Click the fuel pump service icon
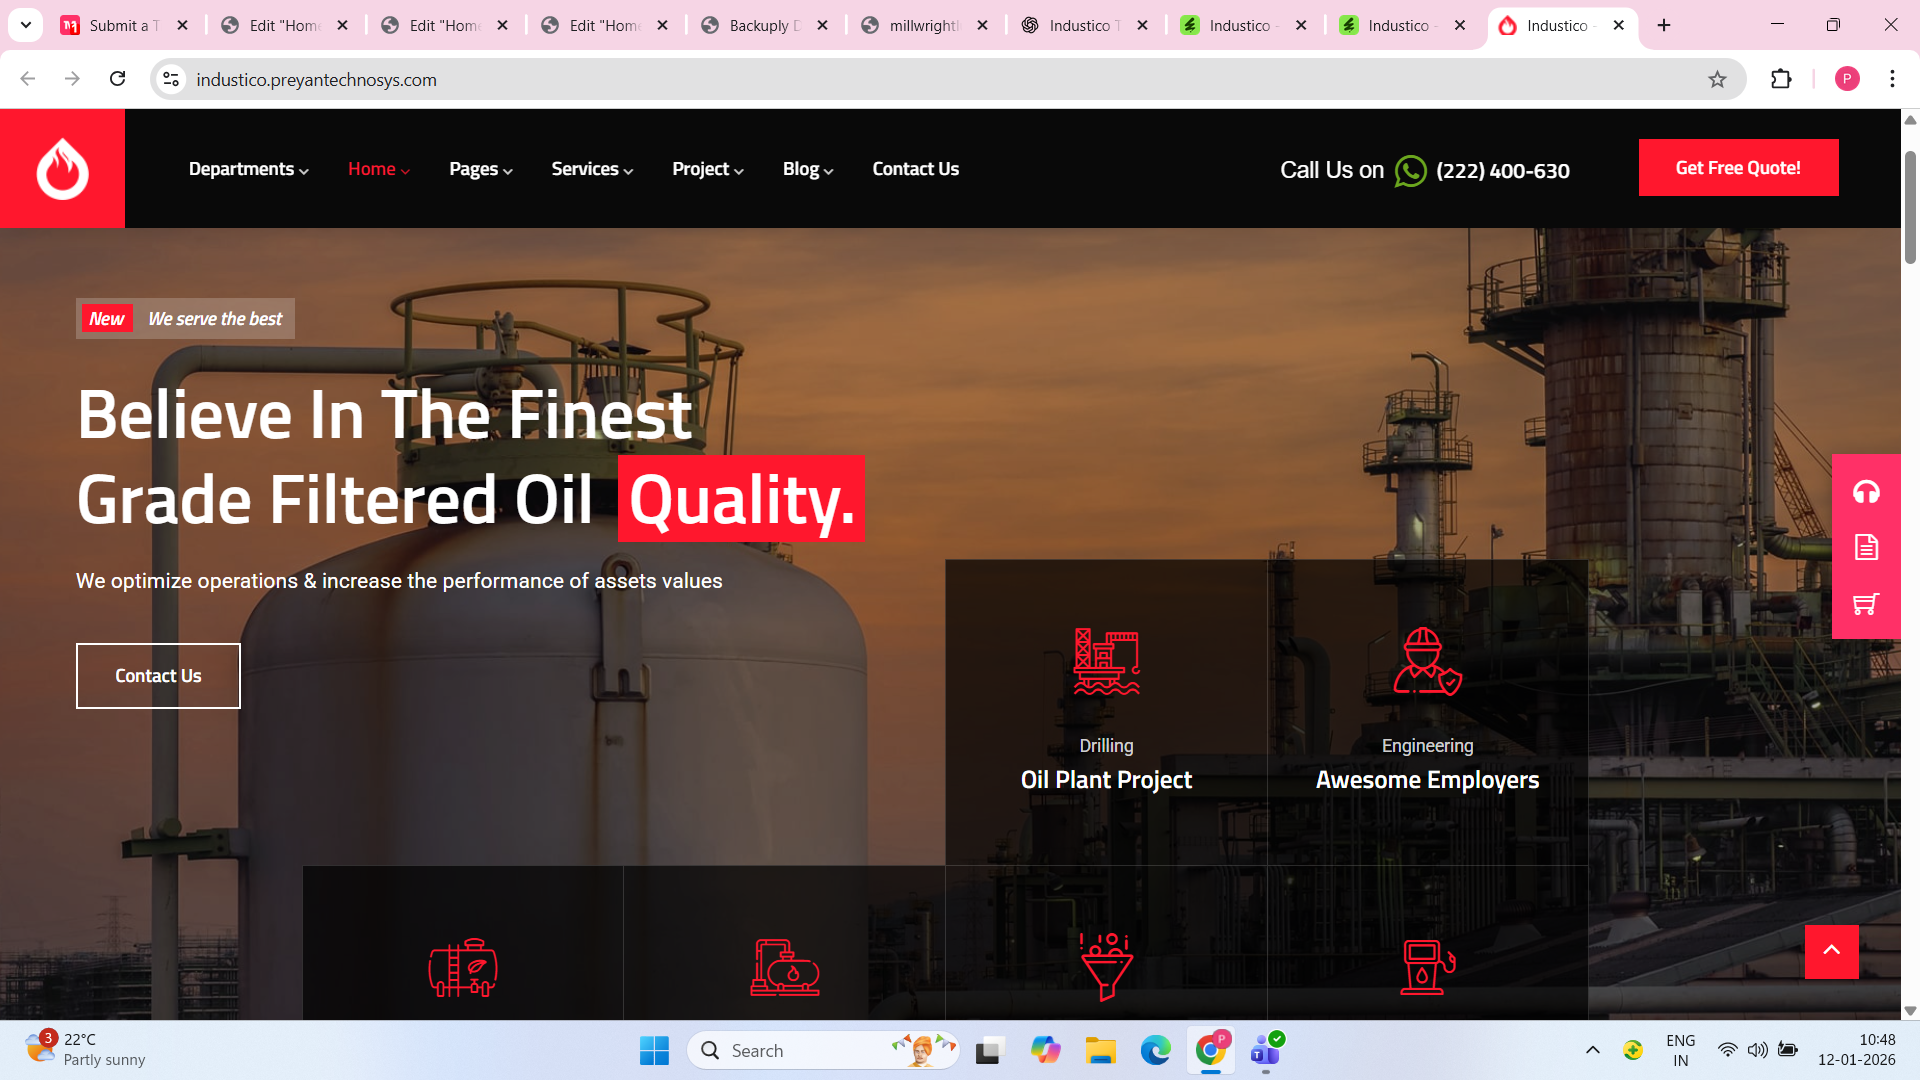Image resolution: width=1920 pixels, height=1080 pixels. 1427,967
